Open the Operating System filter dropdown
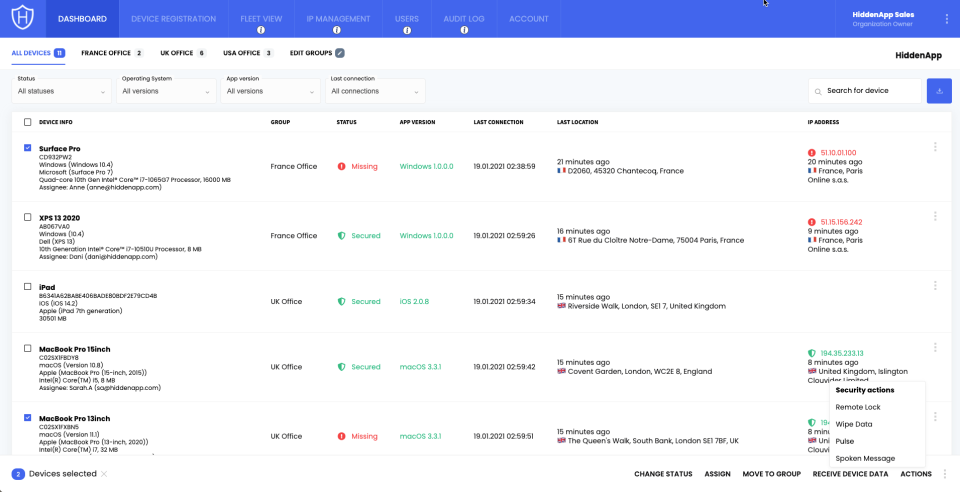The width and height of the screenshot is (960, 492). 166,91
